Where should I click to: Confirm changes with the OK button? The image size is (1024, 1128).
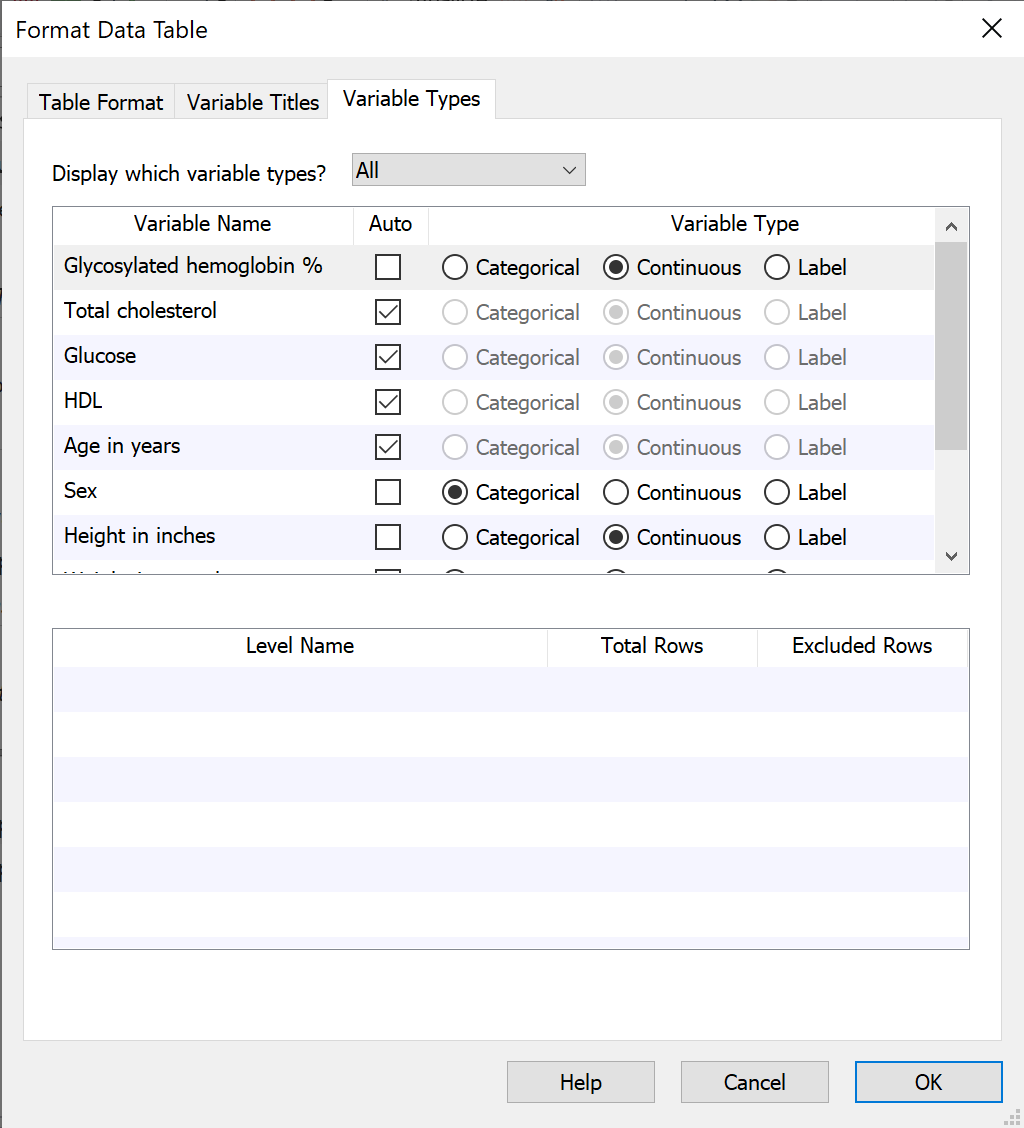coord(928,1082)
